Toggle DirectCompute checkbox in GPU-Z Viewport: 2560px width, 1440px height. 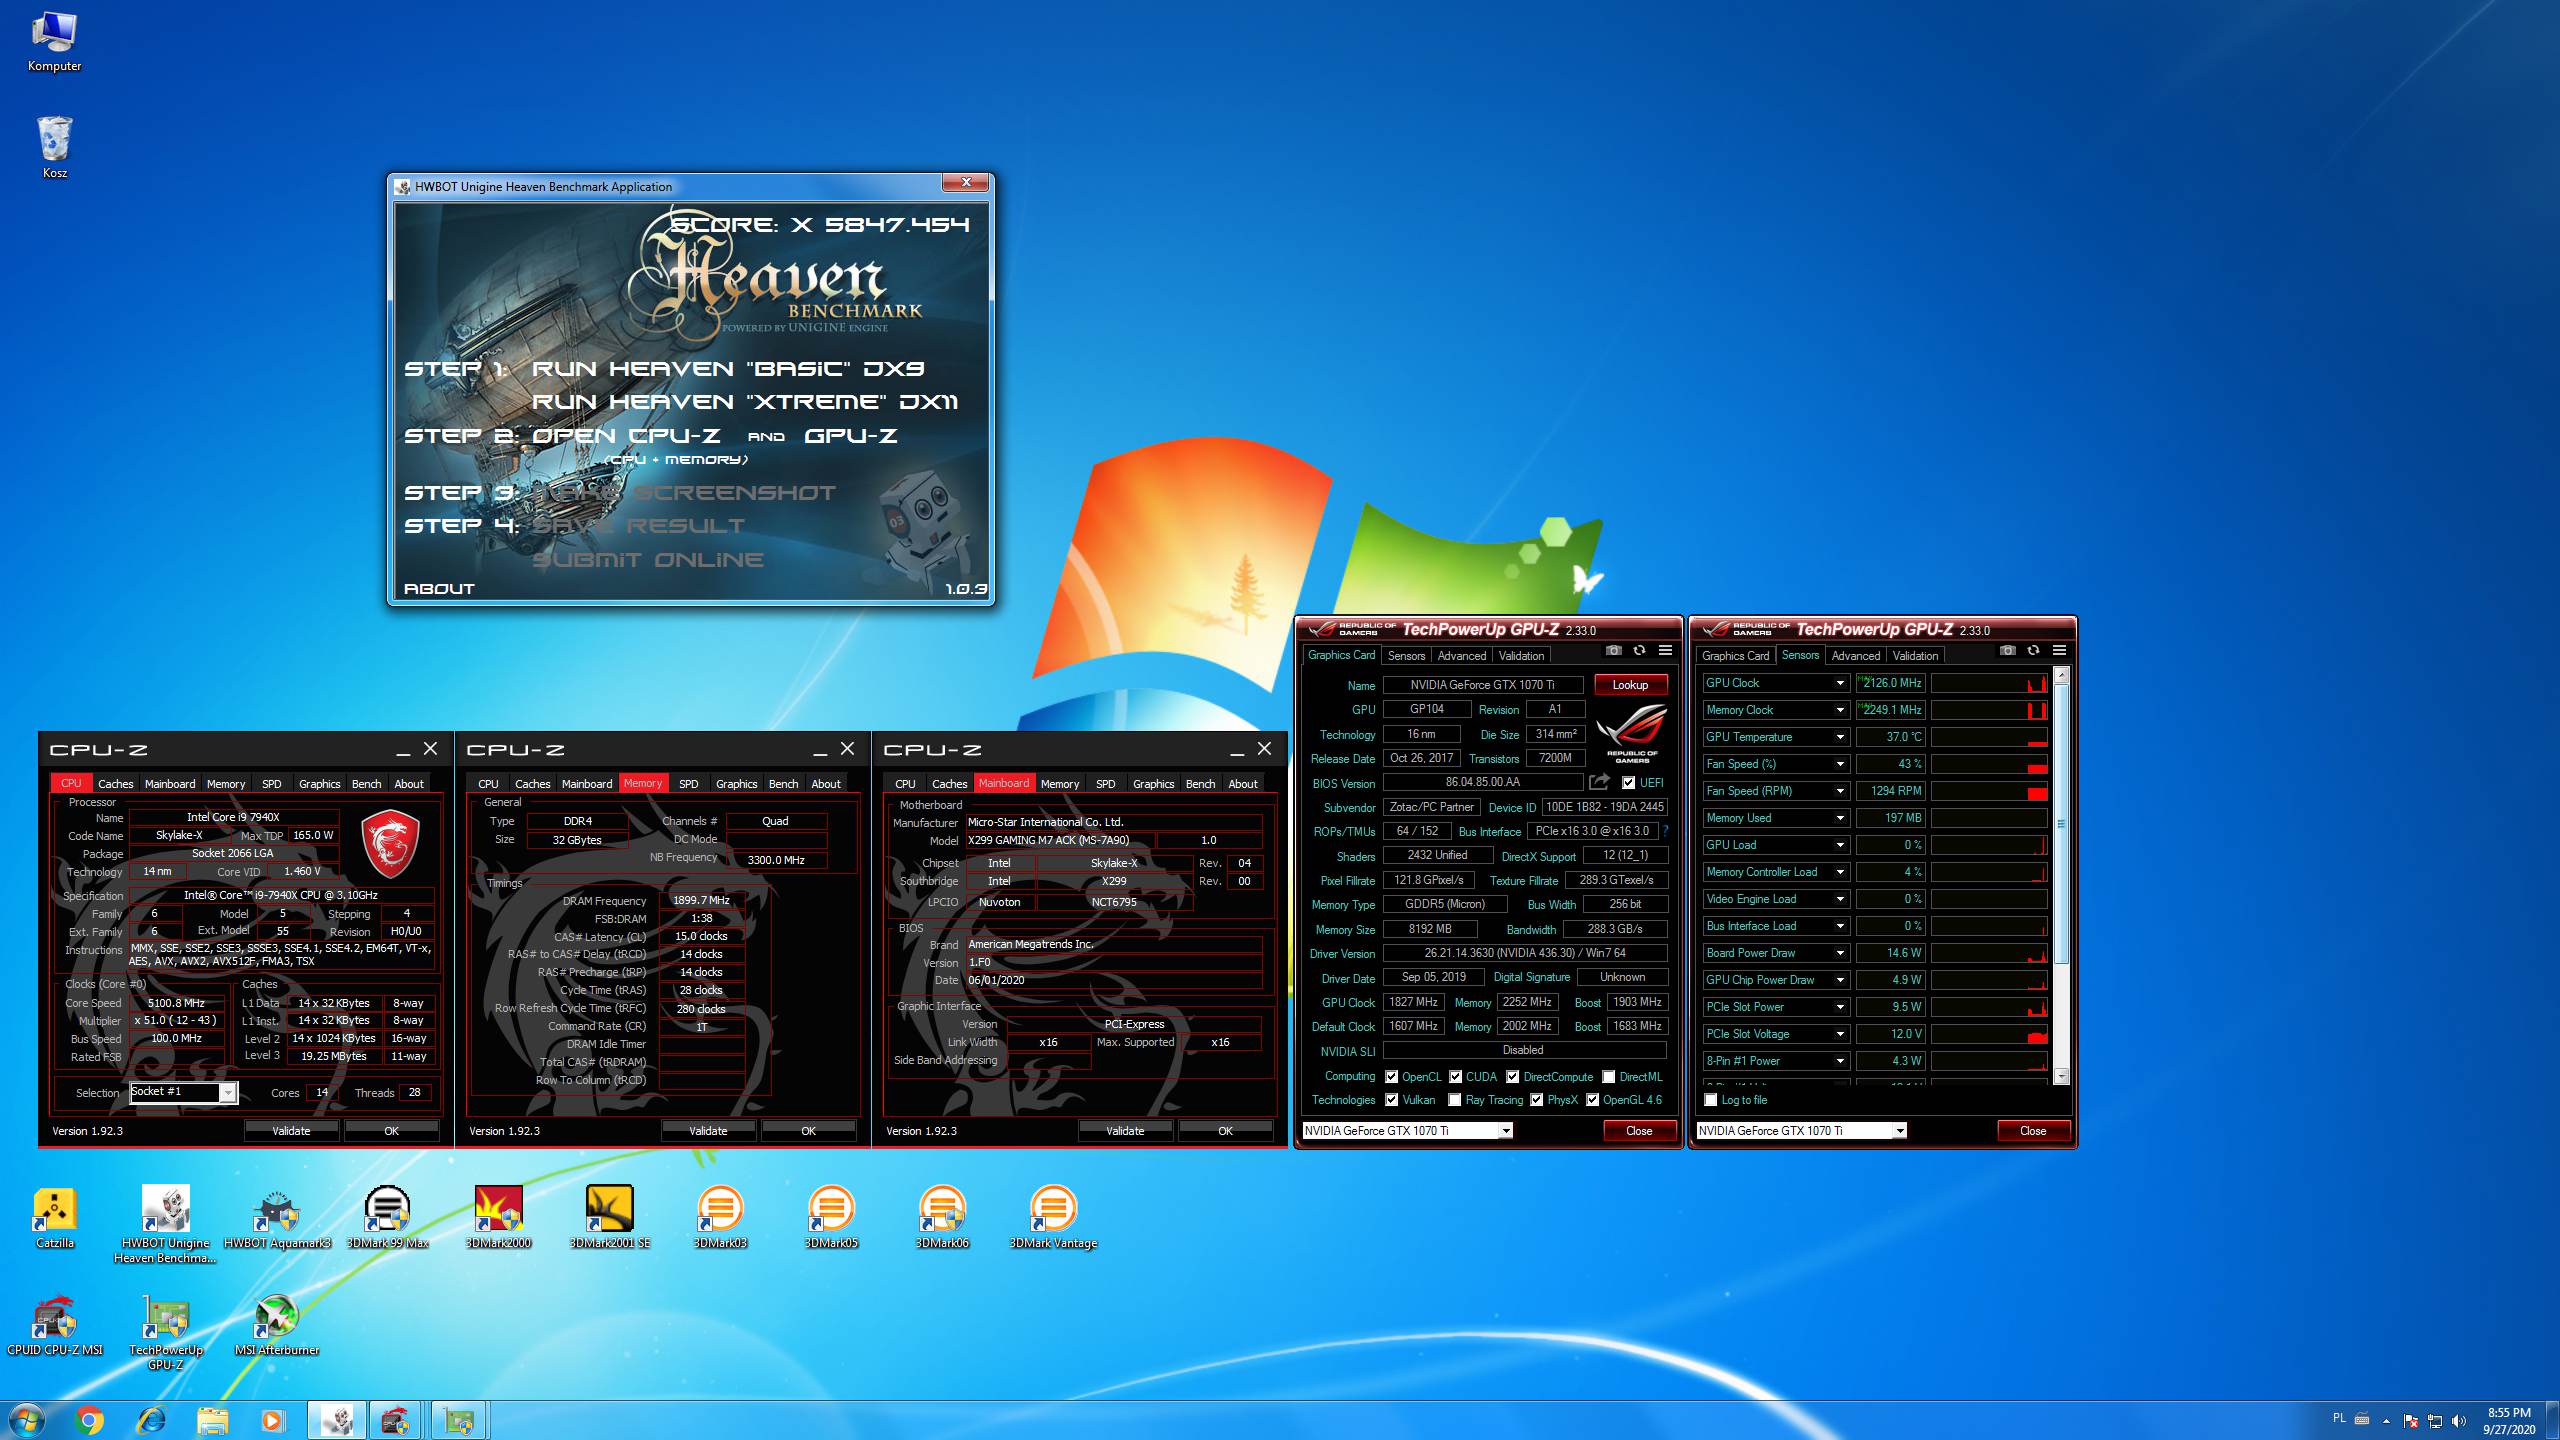click(1513, 1077)
